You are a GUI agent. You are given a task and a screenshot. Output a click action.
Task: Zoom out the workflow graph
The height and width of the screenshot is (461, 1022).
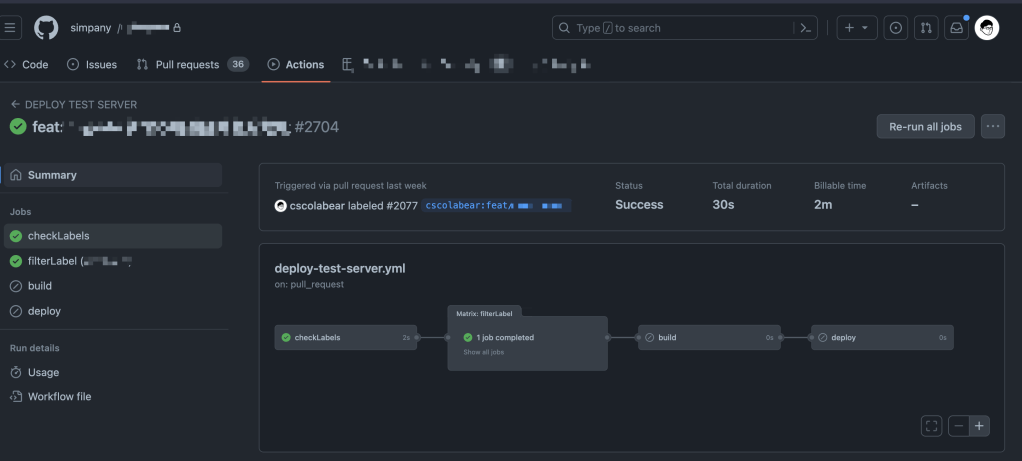[x=959, y=426]
